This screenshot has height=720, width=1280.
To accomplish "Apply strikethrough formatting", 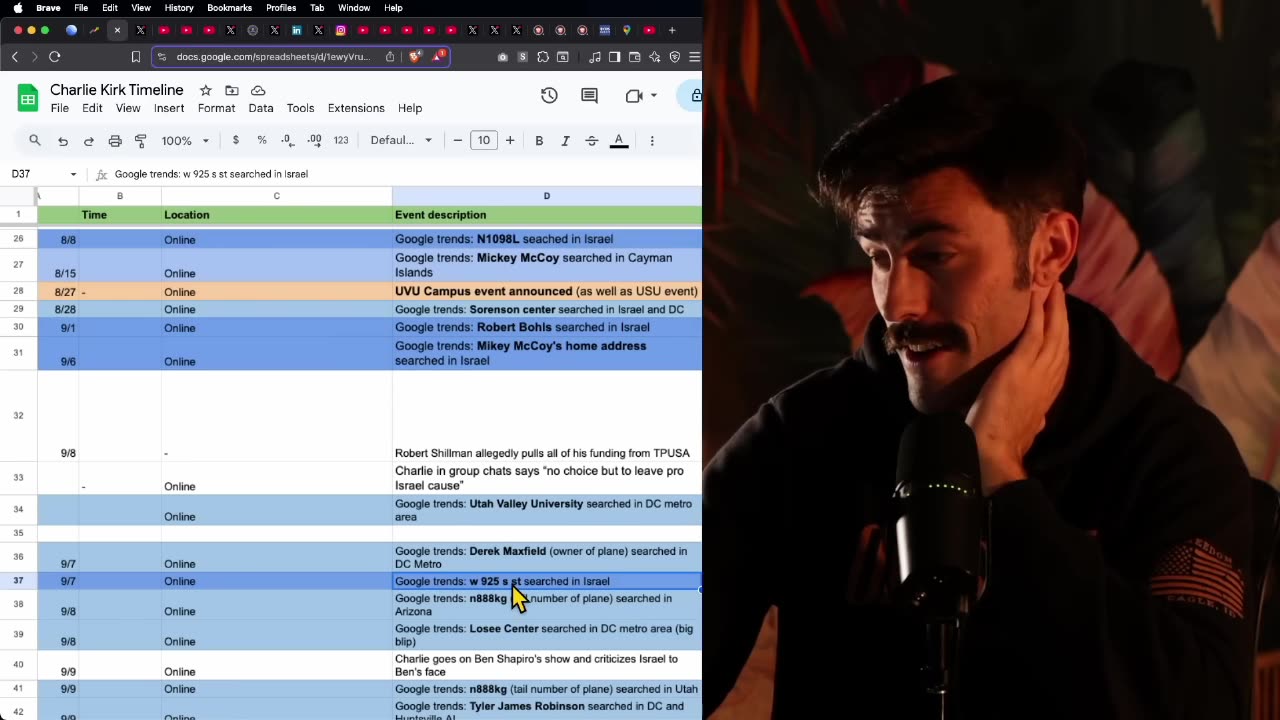I will 592,141.
